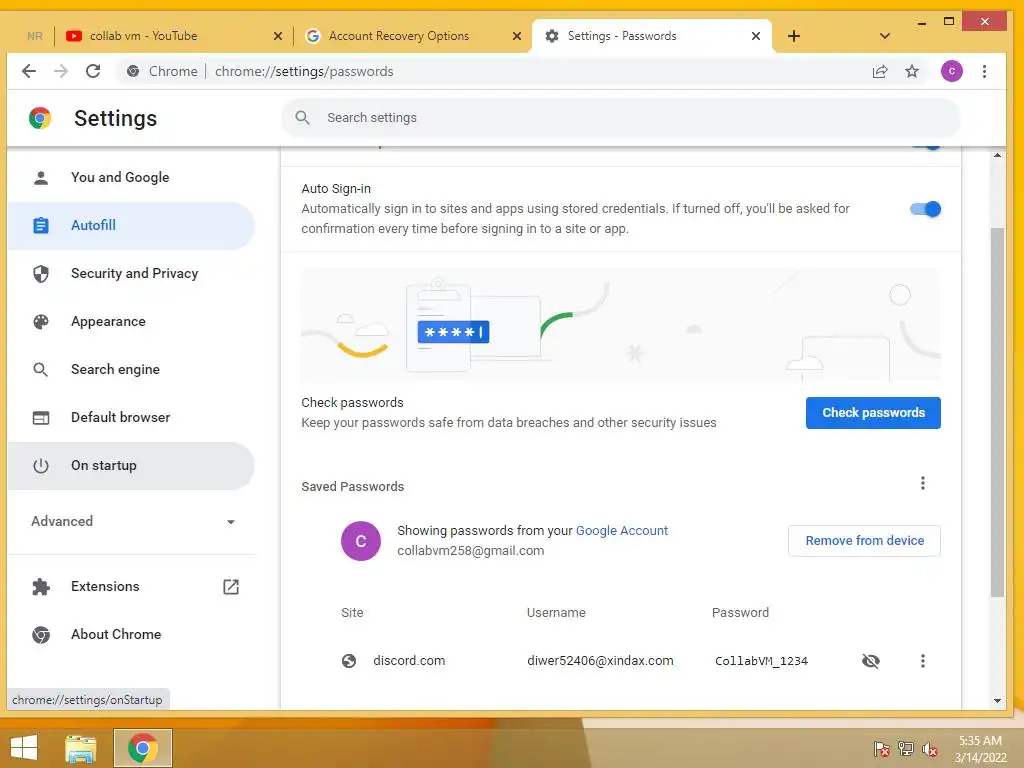Click the palette icon for Appearance

coord(40,321)
